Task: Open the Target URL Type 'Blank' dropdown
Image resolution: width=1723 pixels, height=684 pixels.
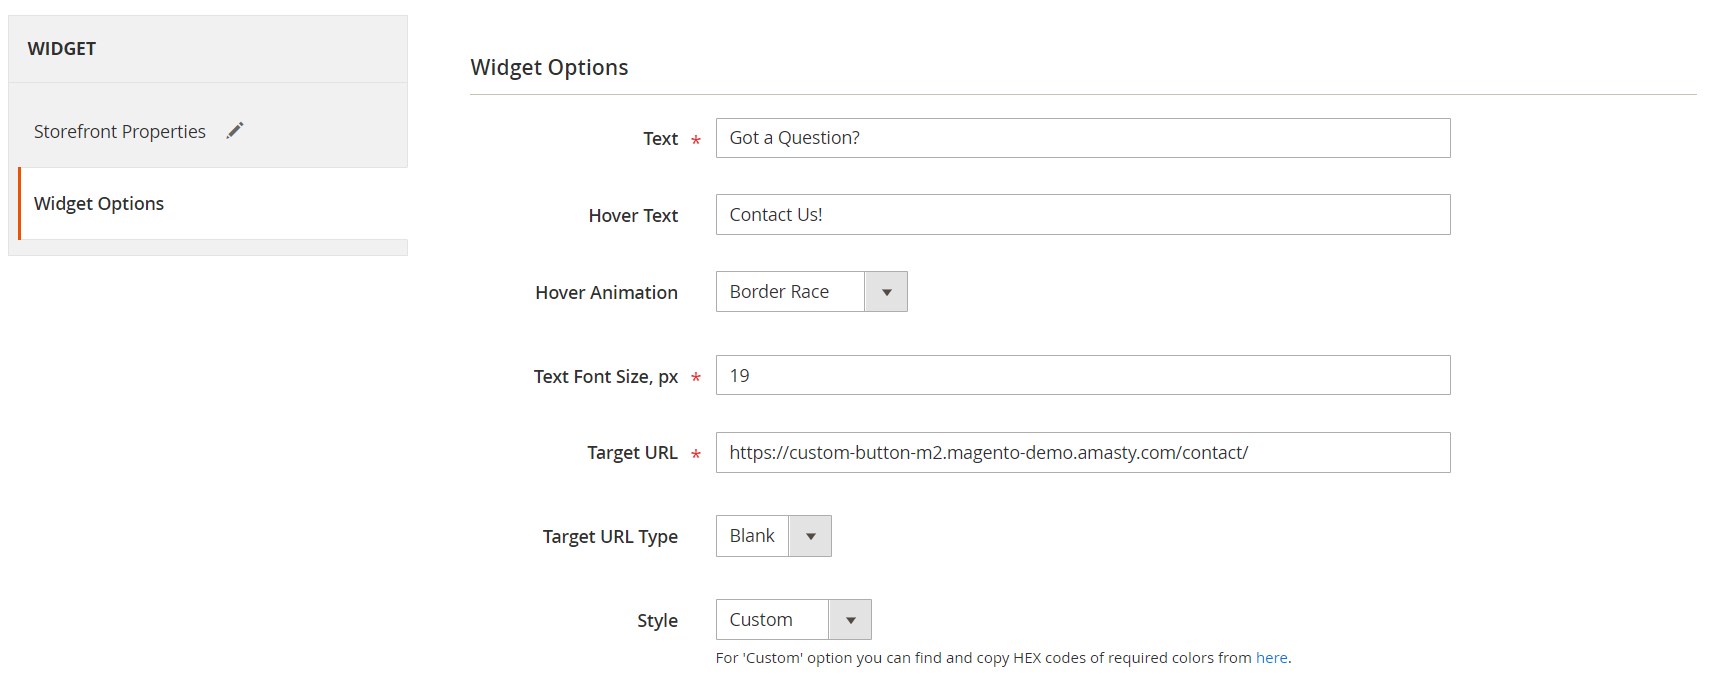Action: coord(753,536)
